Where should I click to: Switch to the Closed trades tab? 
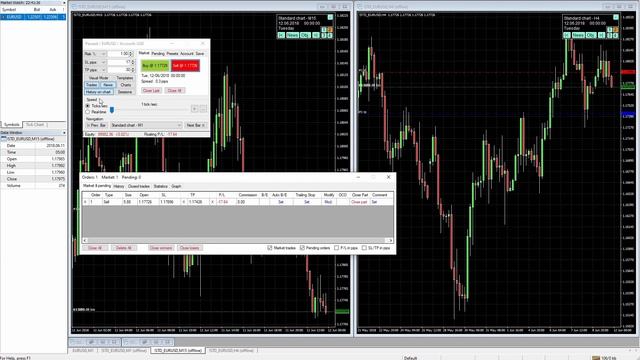[x=139, y=187]
